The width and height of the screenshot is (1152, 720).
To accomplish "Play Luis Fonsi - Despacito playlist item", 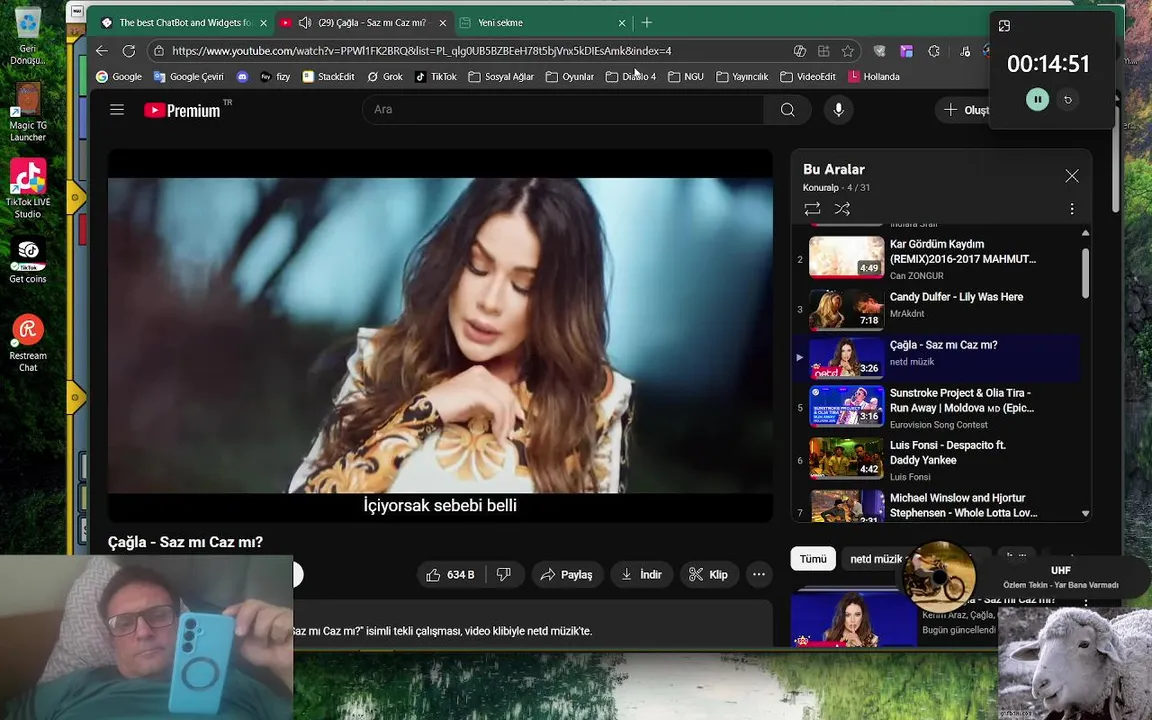I will coord(936,459).
